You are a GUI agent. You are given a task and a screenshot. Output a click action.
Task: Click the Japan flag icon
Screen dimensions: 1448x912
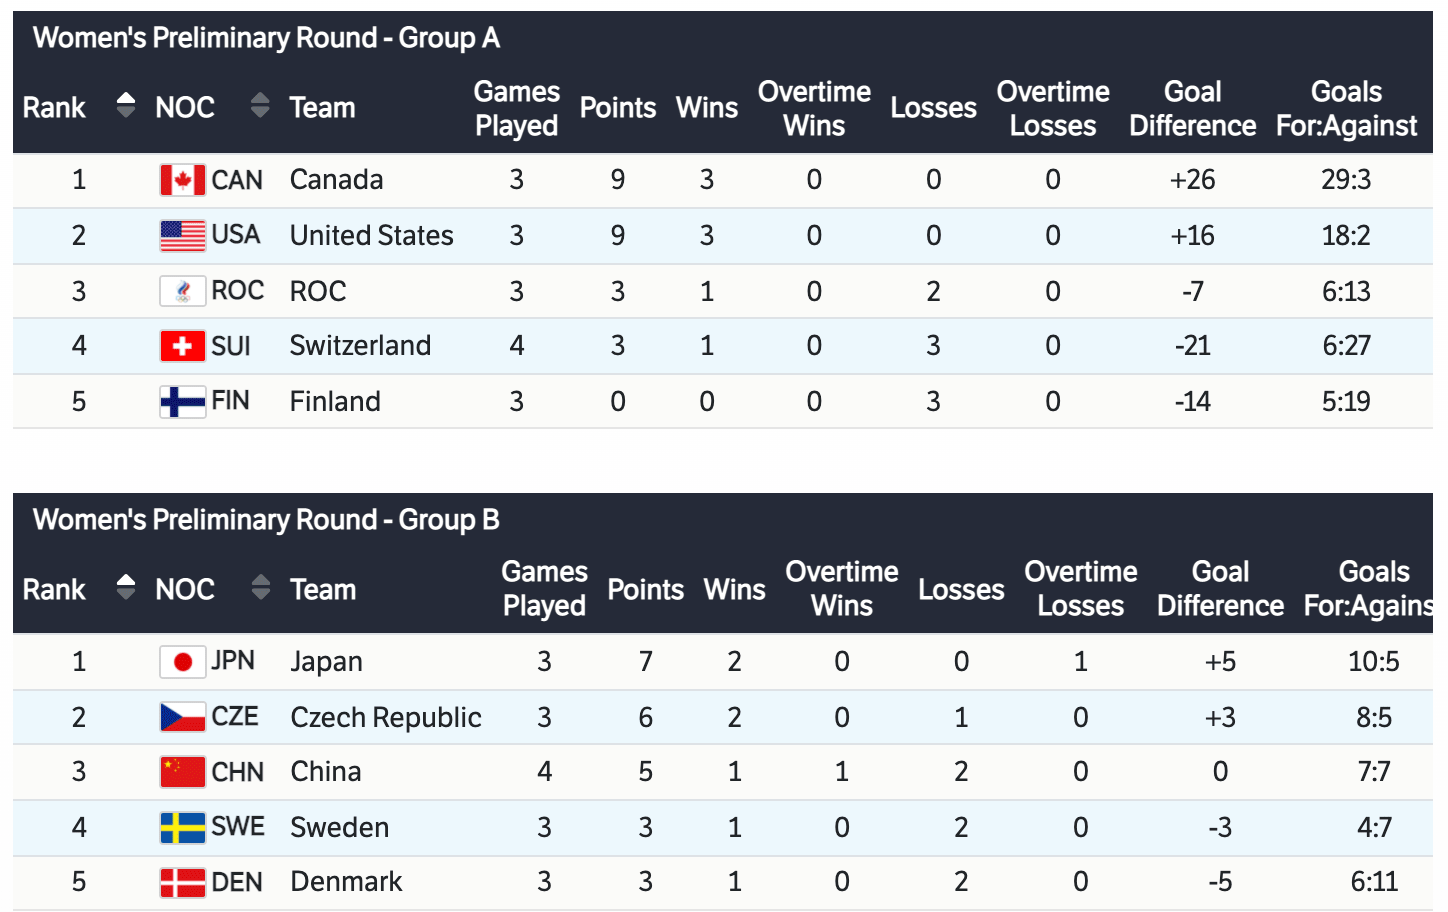click(x=182, y=662)
